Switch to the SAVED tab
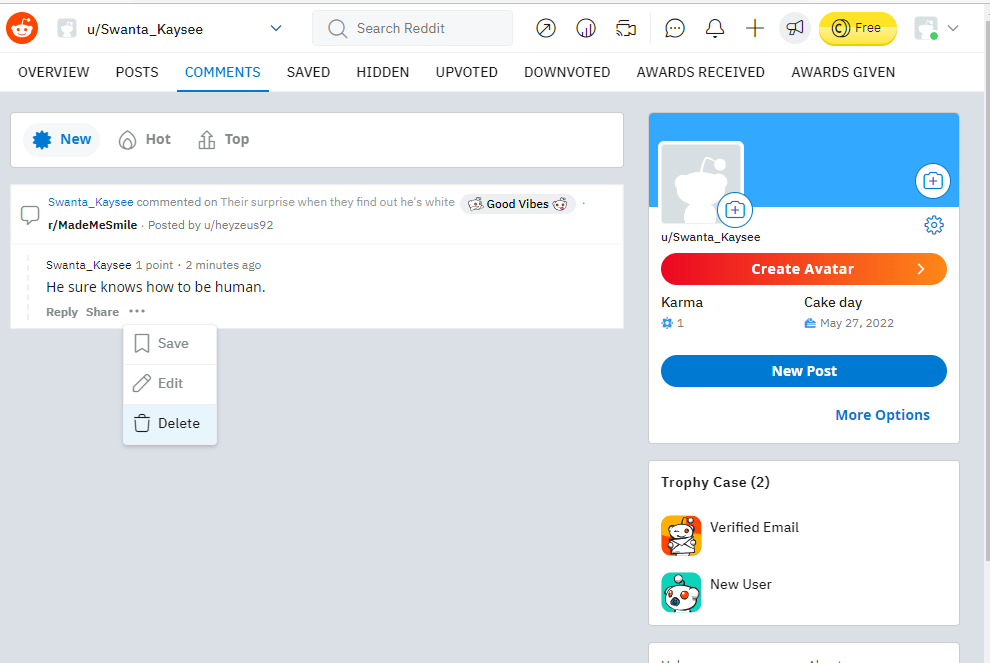The height and width of the screenshot is (663, 990). click(x=308, y=72)
